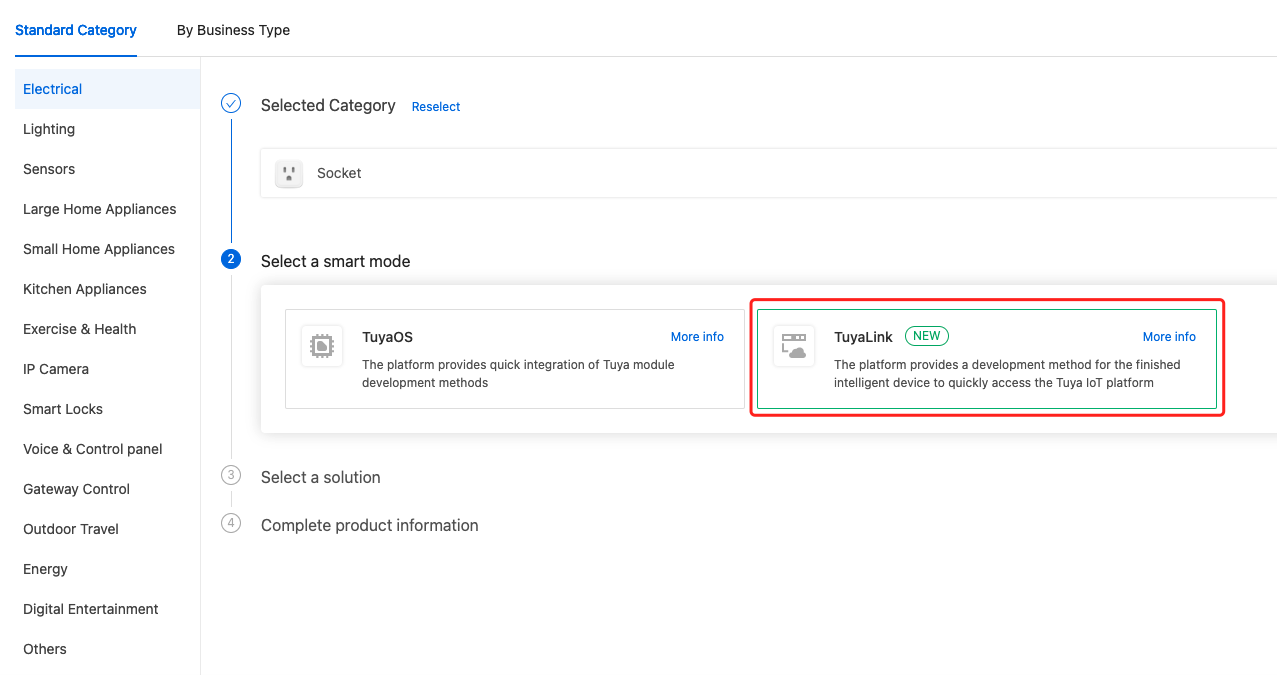
Task: Click the TuyaOS description text
Action: click(518, 374)
